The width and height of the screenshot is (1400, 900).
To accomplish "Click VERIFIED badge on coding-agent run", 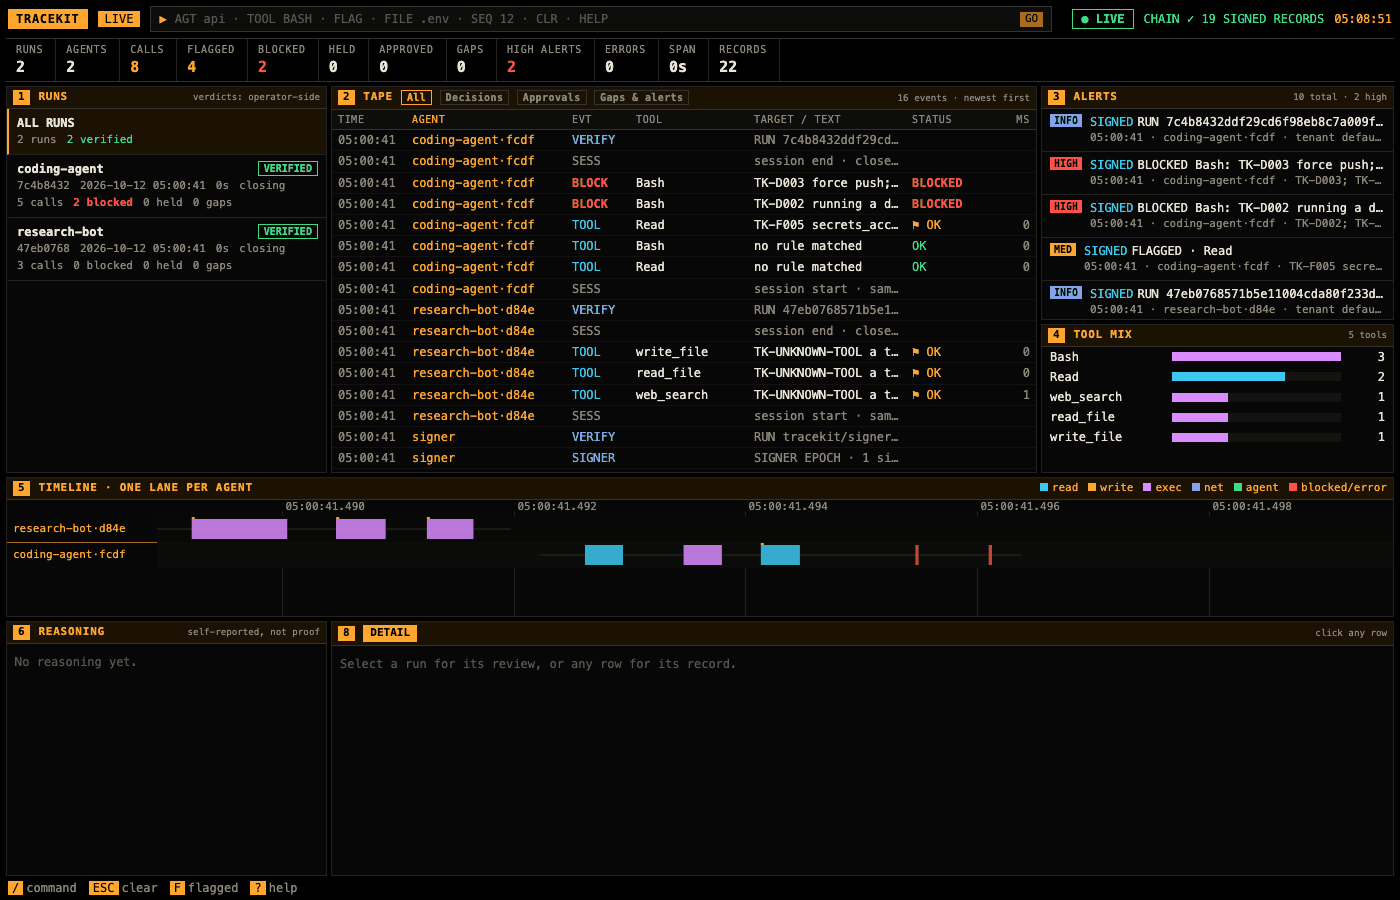I will [288, 168].
